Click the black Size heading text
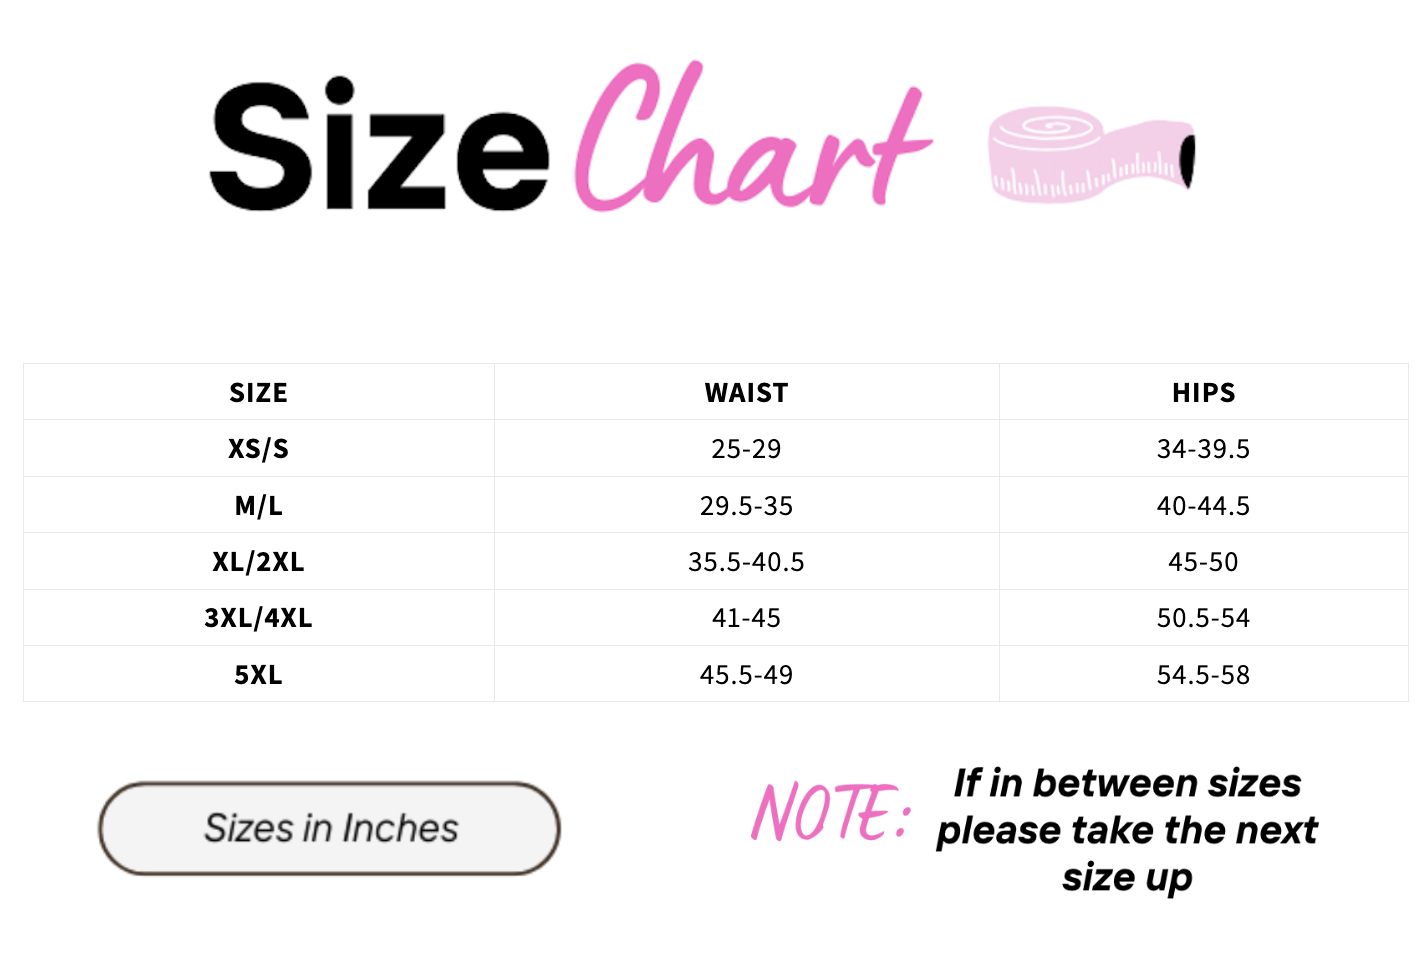The image size is (1424, 974). (379, 146)
